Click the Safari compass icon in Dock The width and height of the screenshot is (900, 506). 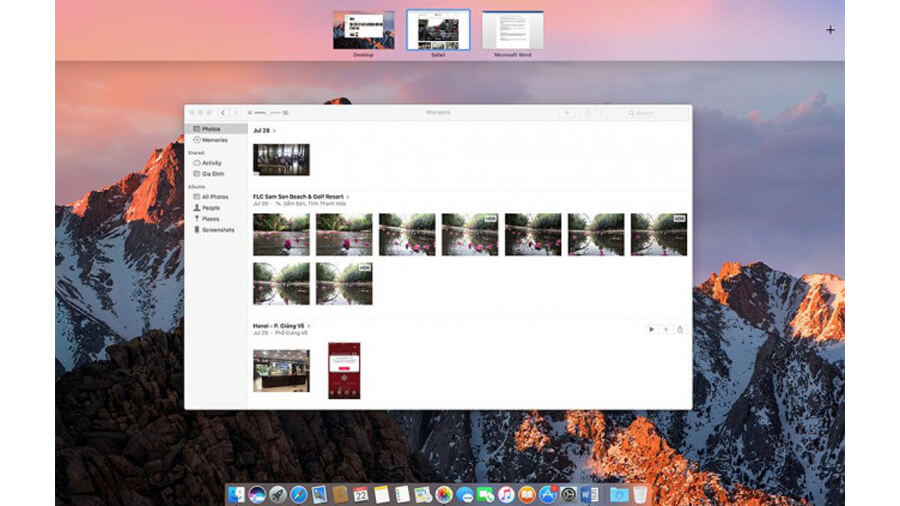tap(298, 494)
